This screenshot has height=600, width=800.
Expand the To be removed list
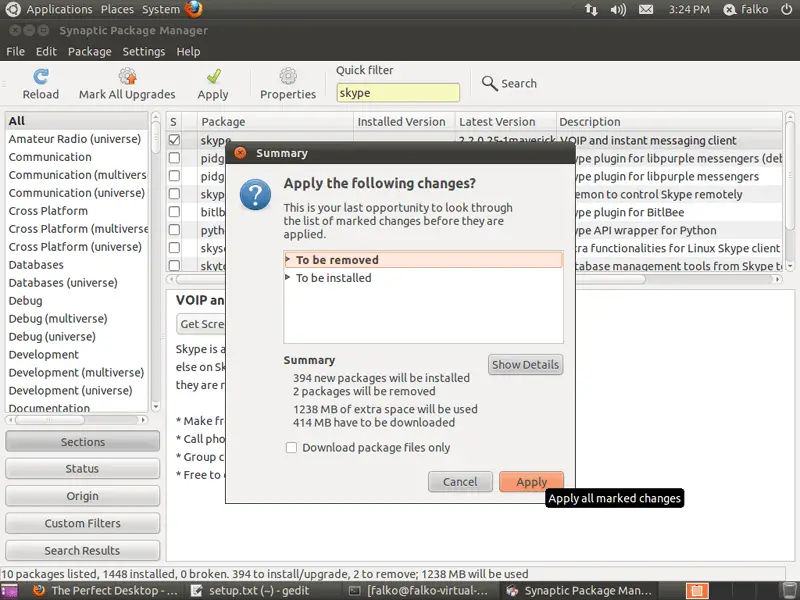tap(288, 259)
